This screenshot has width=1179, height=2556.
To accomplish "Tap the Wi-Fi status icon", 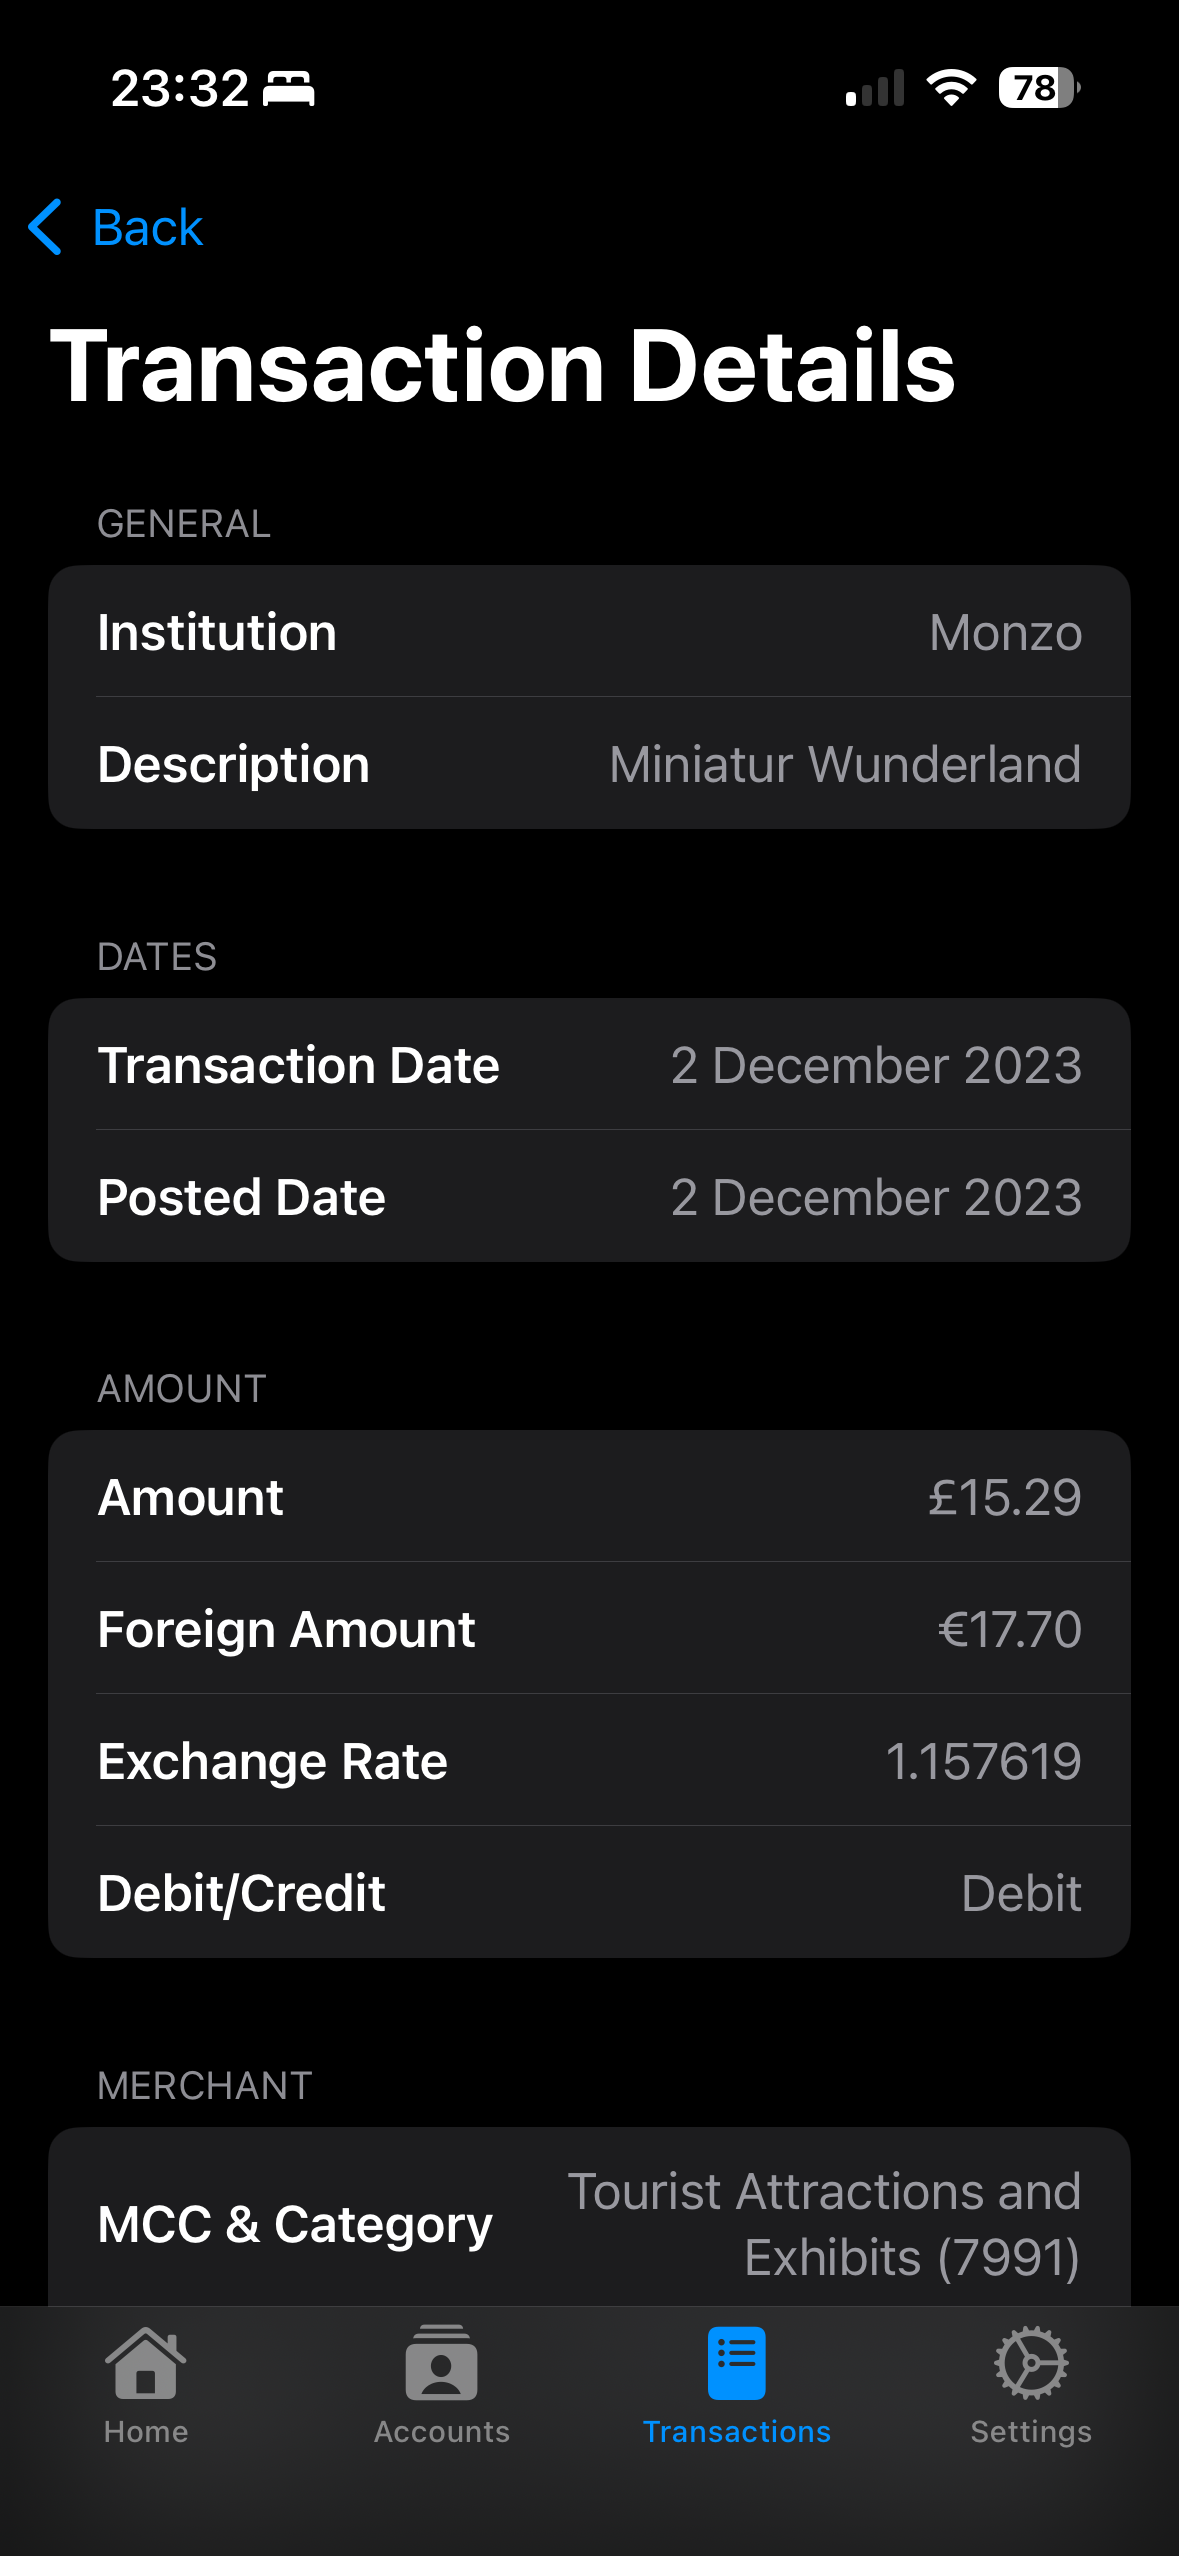I will pos(951,88).
